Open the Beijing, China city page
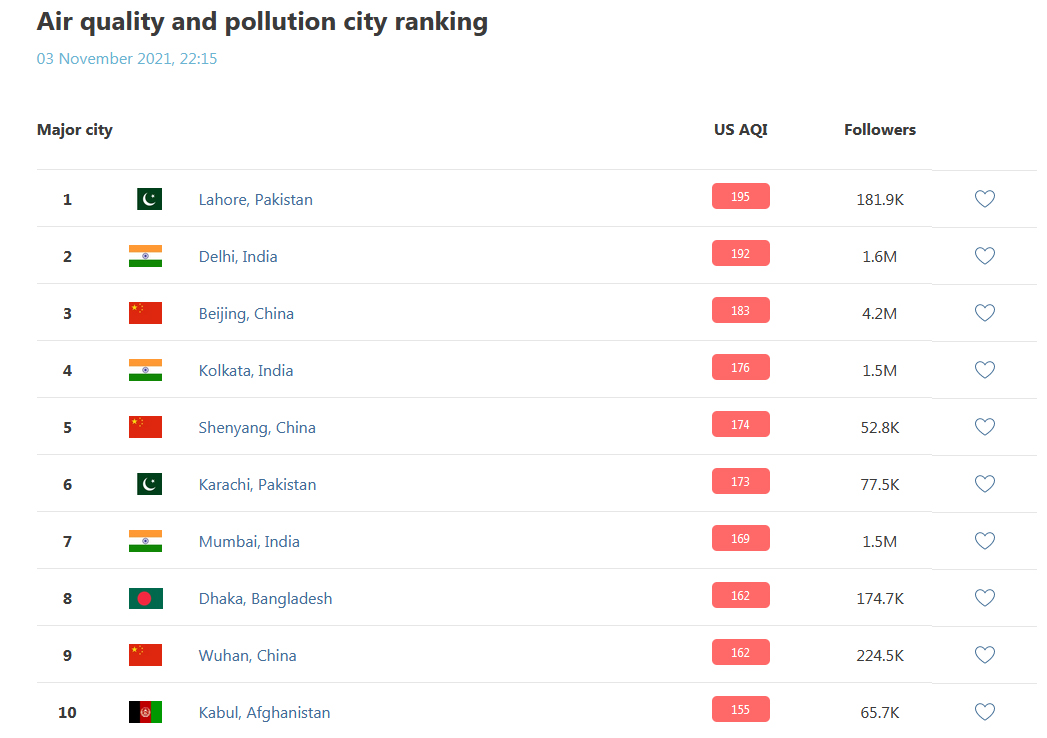1047x738 pixels. 246,314
